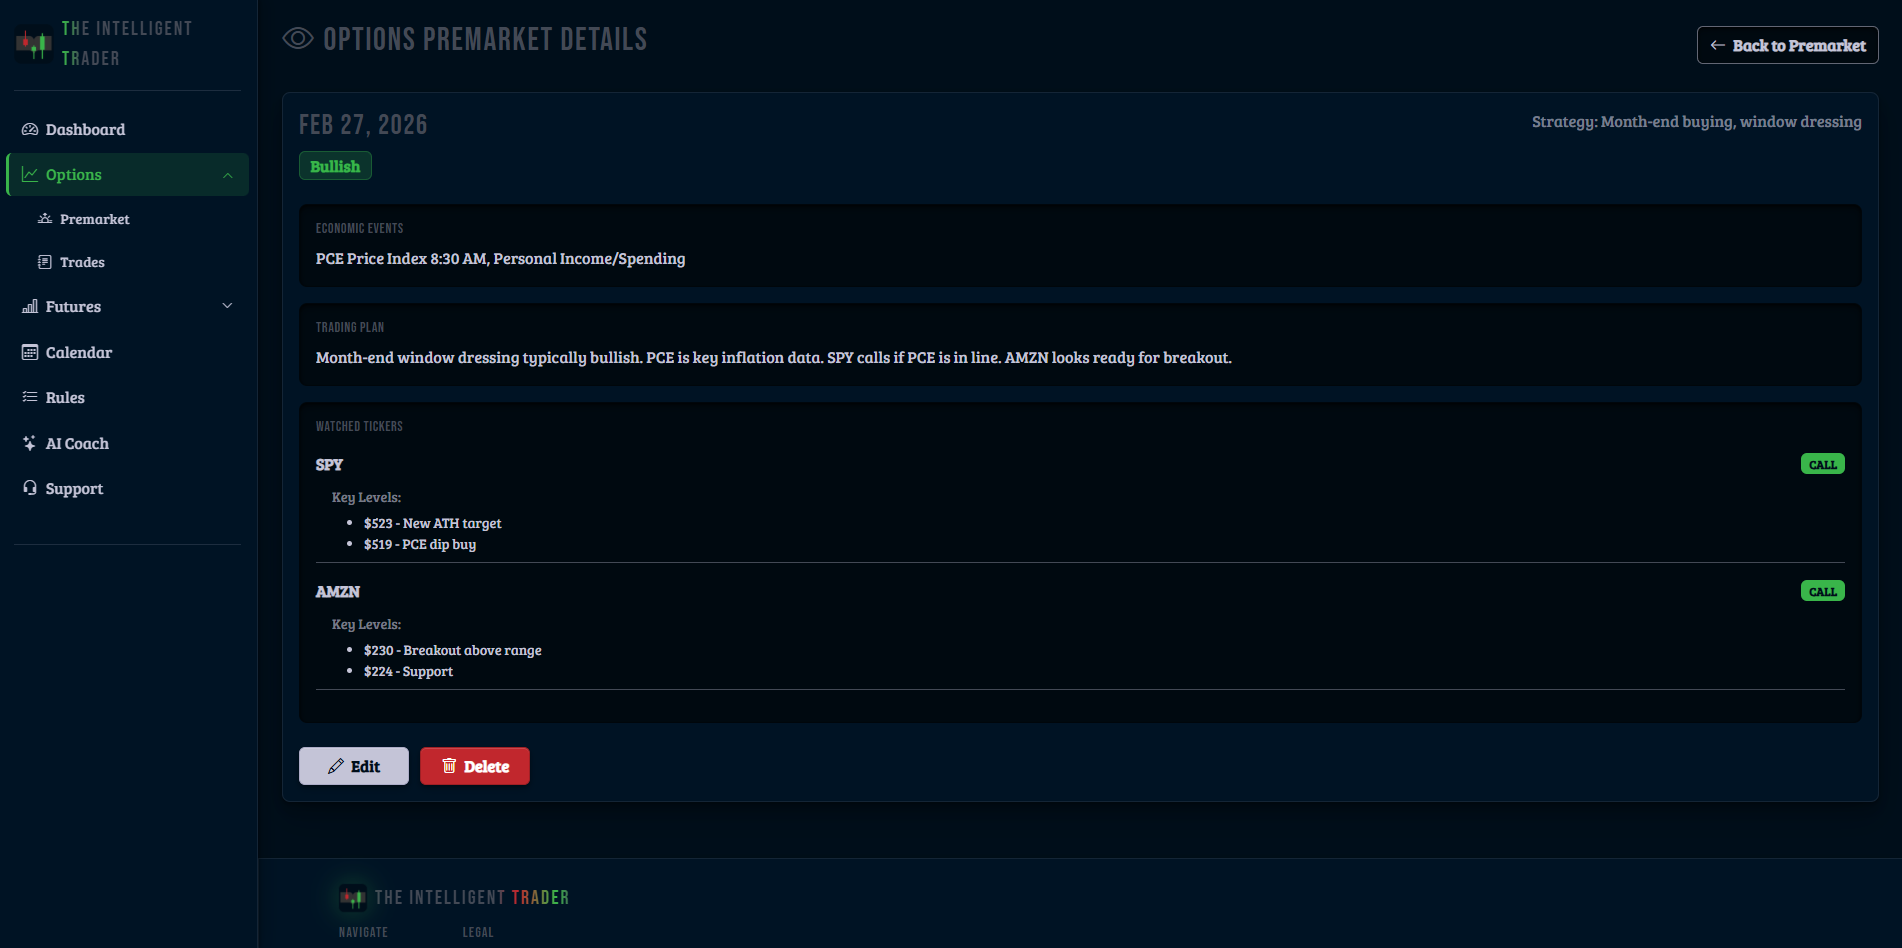Image resolution: width=1902 pixels, height=948 pixels.
Task: Click the red Delete button
Action: coord(474,765)
